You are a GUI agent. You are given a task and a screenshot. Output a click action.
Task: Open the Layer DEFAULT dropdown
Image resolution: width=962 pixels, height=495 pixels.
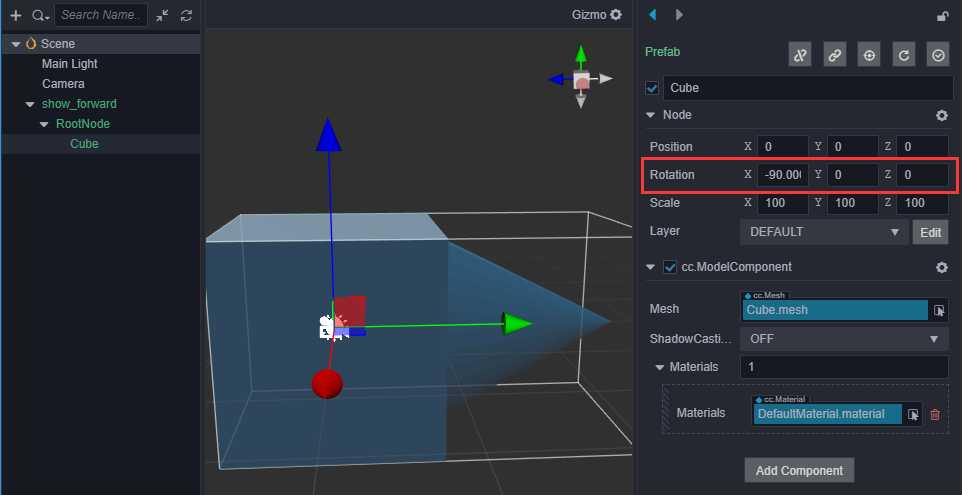click(823, 232)
